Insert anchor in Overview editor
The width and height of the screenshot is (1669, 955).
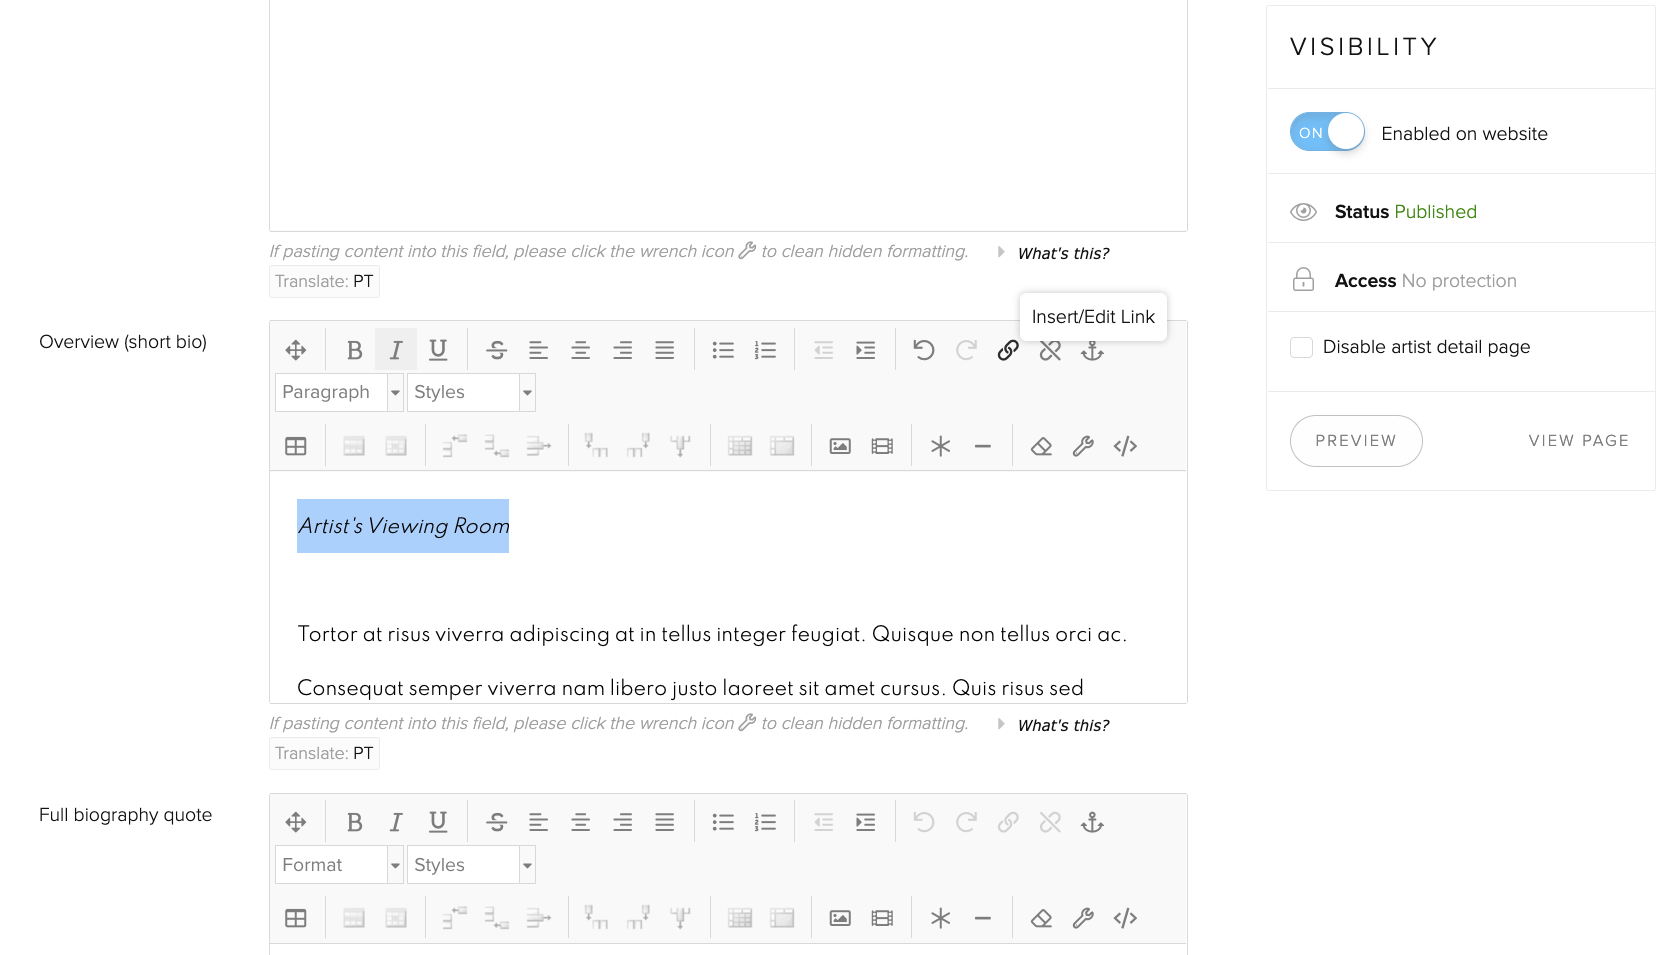coord(1092,350)
